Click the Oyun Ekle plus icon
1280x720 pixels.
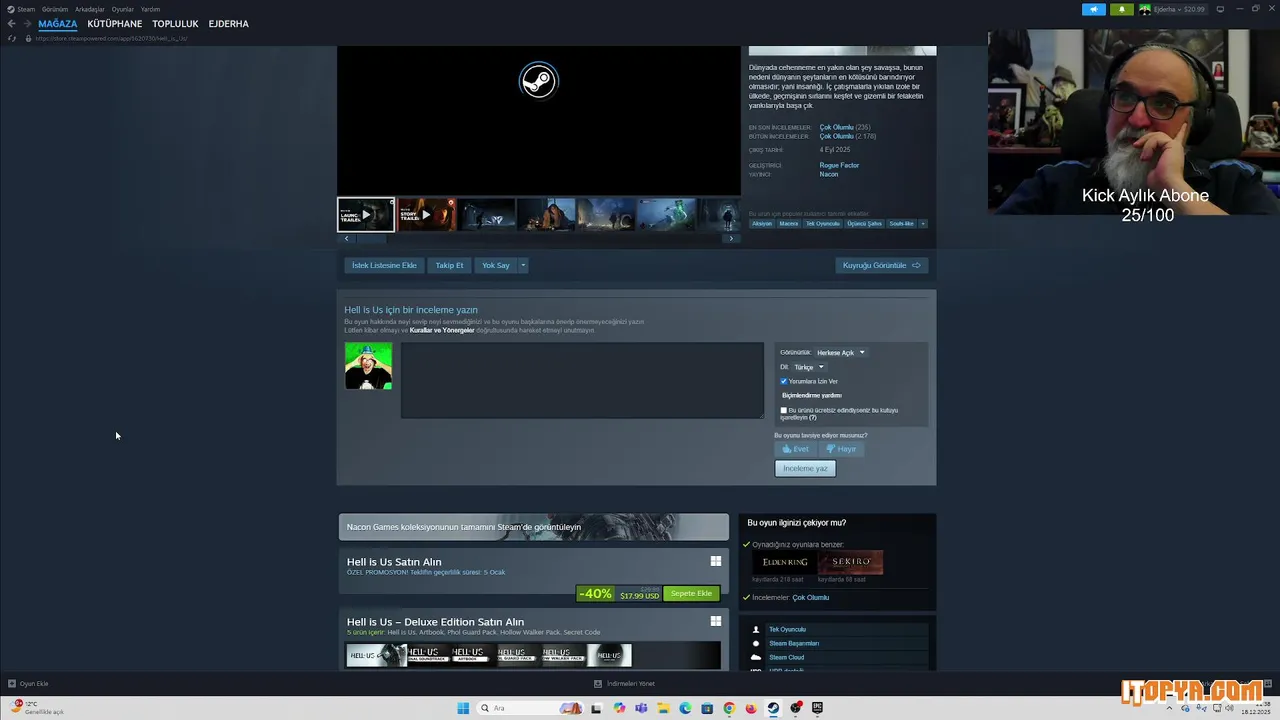12,683
